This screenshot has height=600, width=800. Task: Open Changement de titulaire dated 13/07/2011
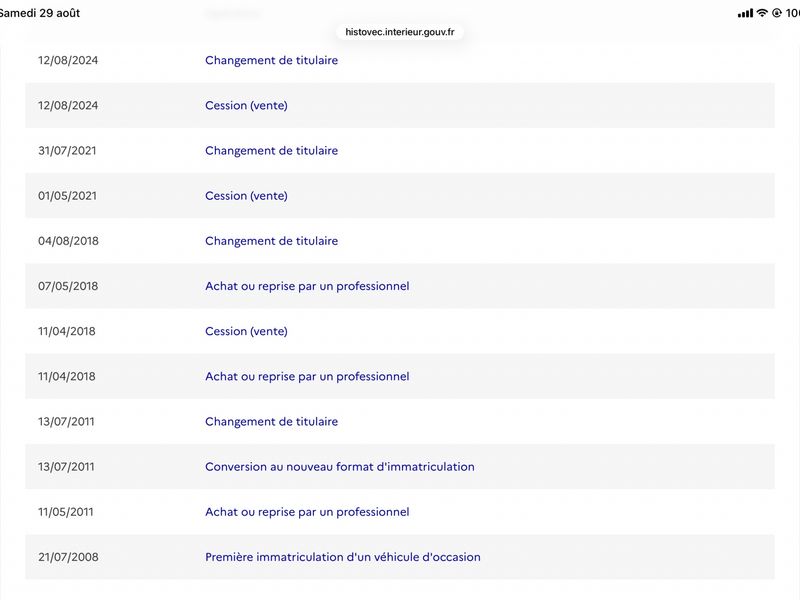pyautogui.click(x=271, y=421)
